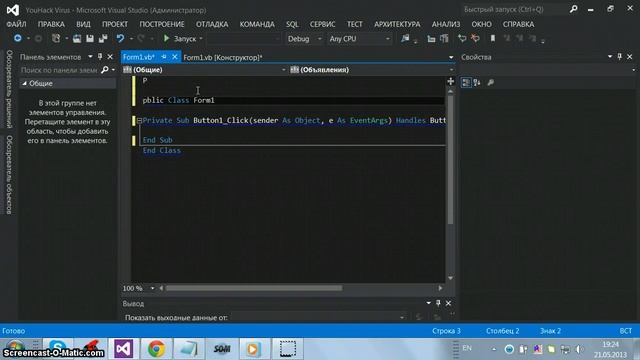Click the property pages wrench icon
Screen dimensions: 640x360
491,82
